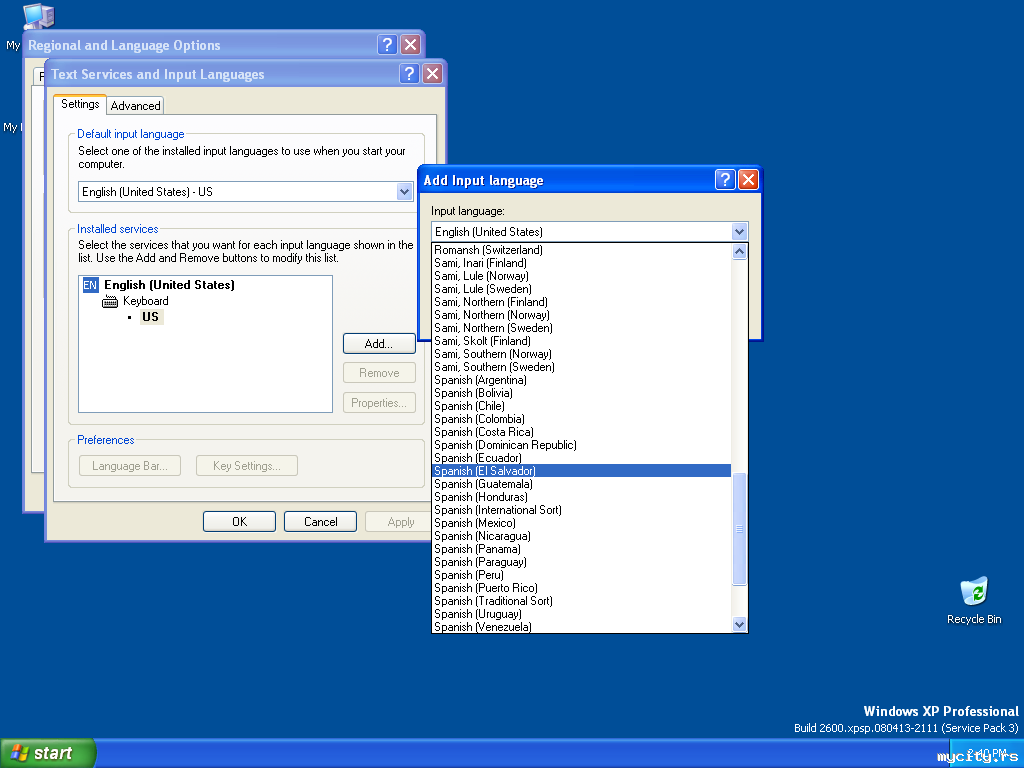Switch to the Advanced tab
Viewport: 1024px width, 768px height.
pos(135,106)
